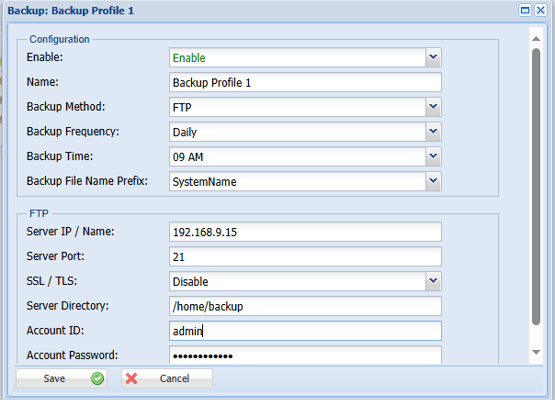
Task: Open the Enable dropdown arrow
Action: click(x=433, y=57)
